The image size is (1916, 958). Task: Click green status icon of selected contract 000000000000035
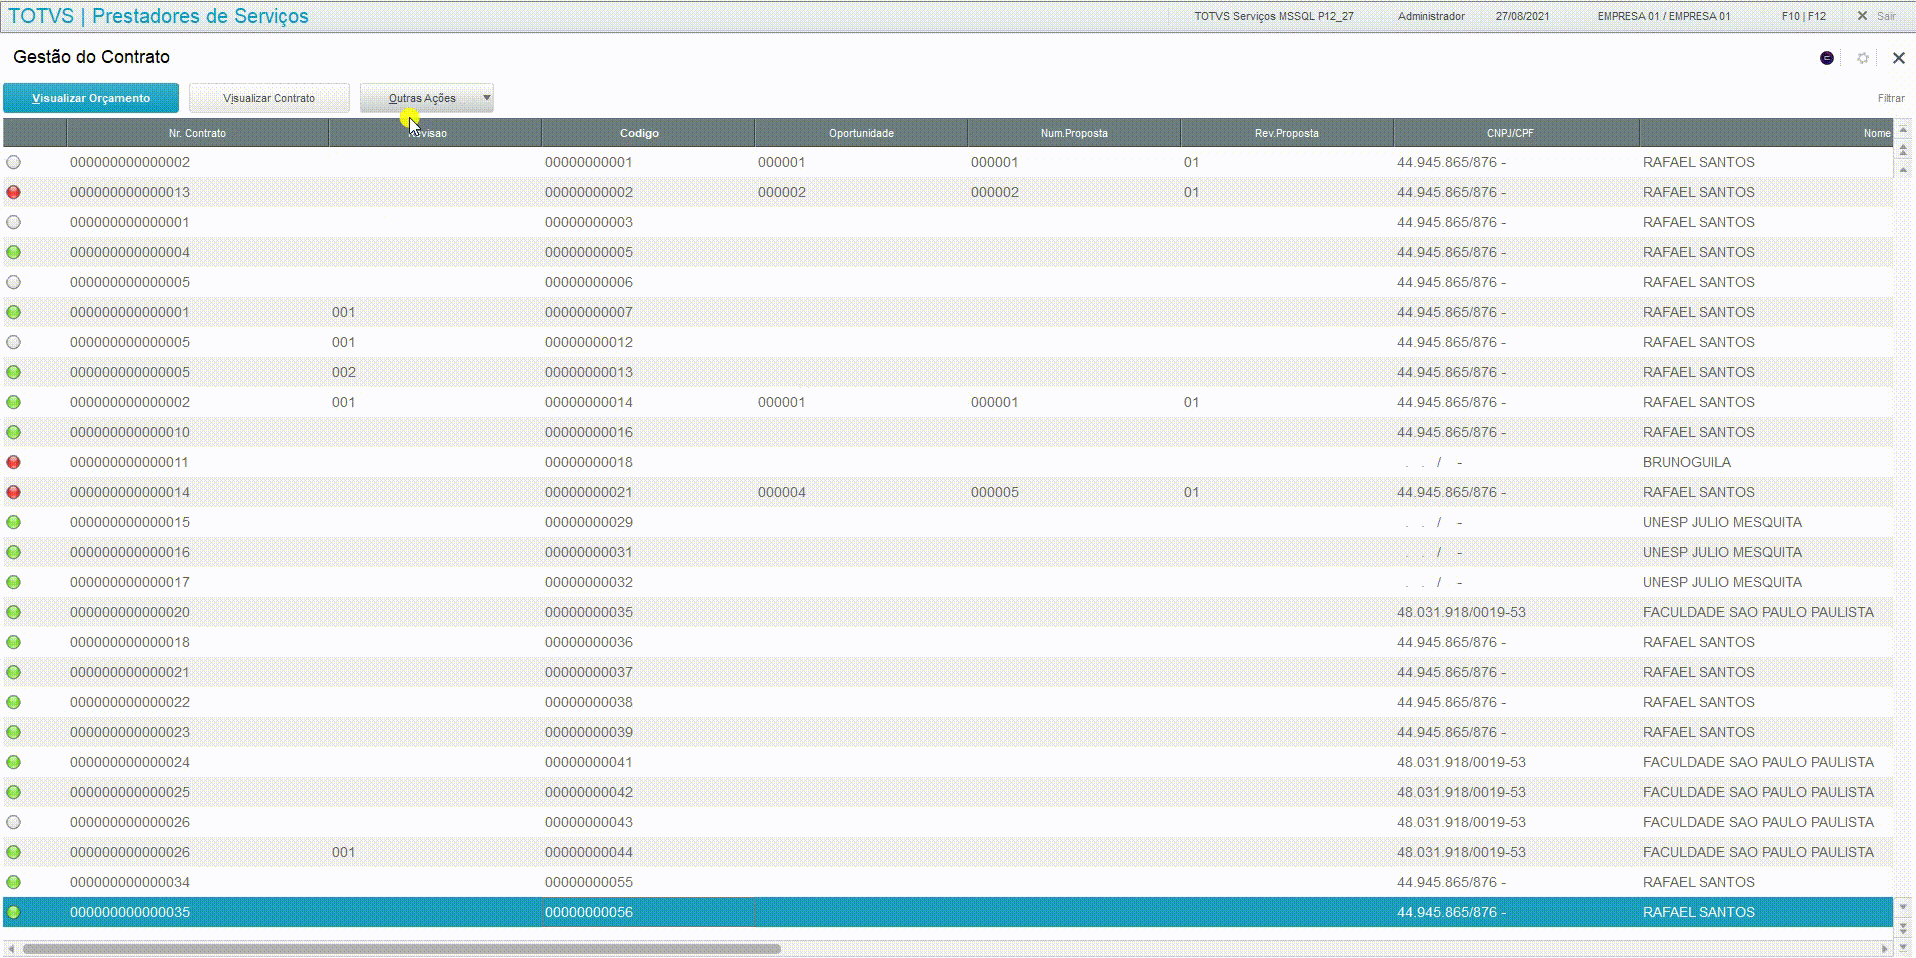(13, 912)
